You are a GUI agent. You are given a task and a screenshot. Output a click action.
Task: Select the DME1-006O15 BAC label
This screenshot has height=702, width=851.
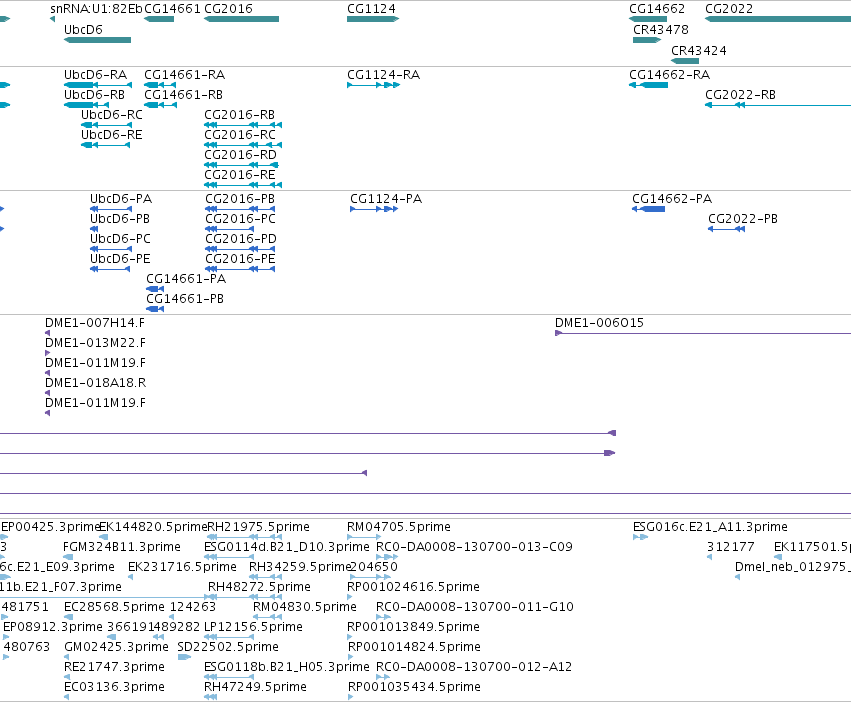[x=599, y=323]
